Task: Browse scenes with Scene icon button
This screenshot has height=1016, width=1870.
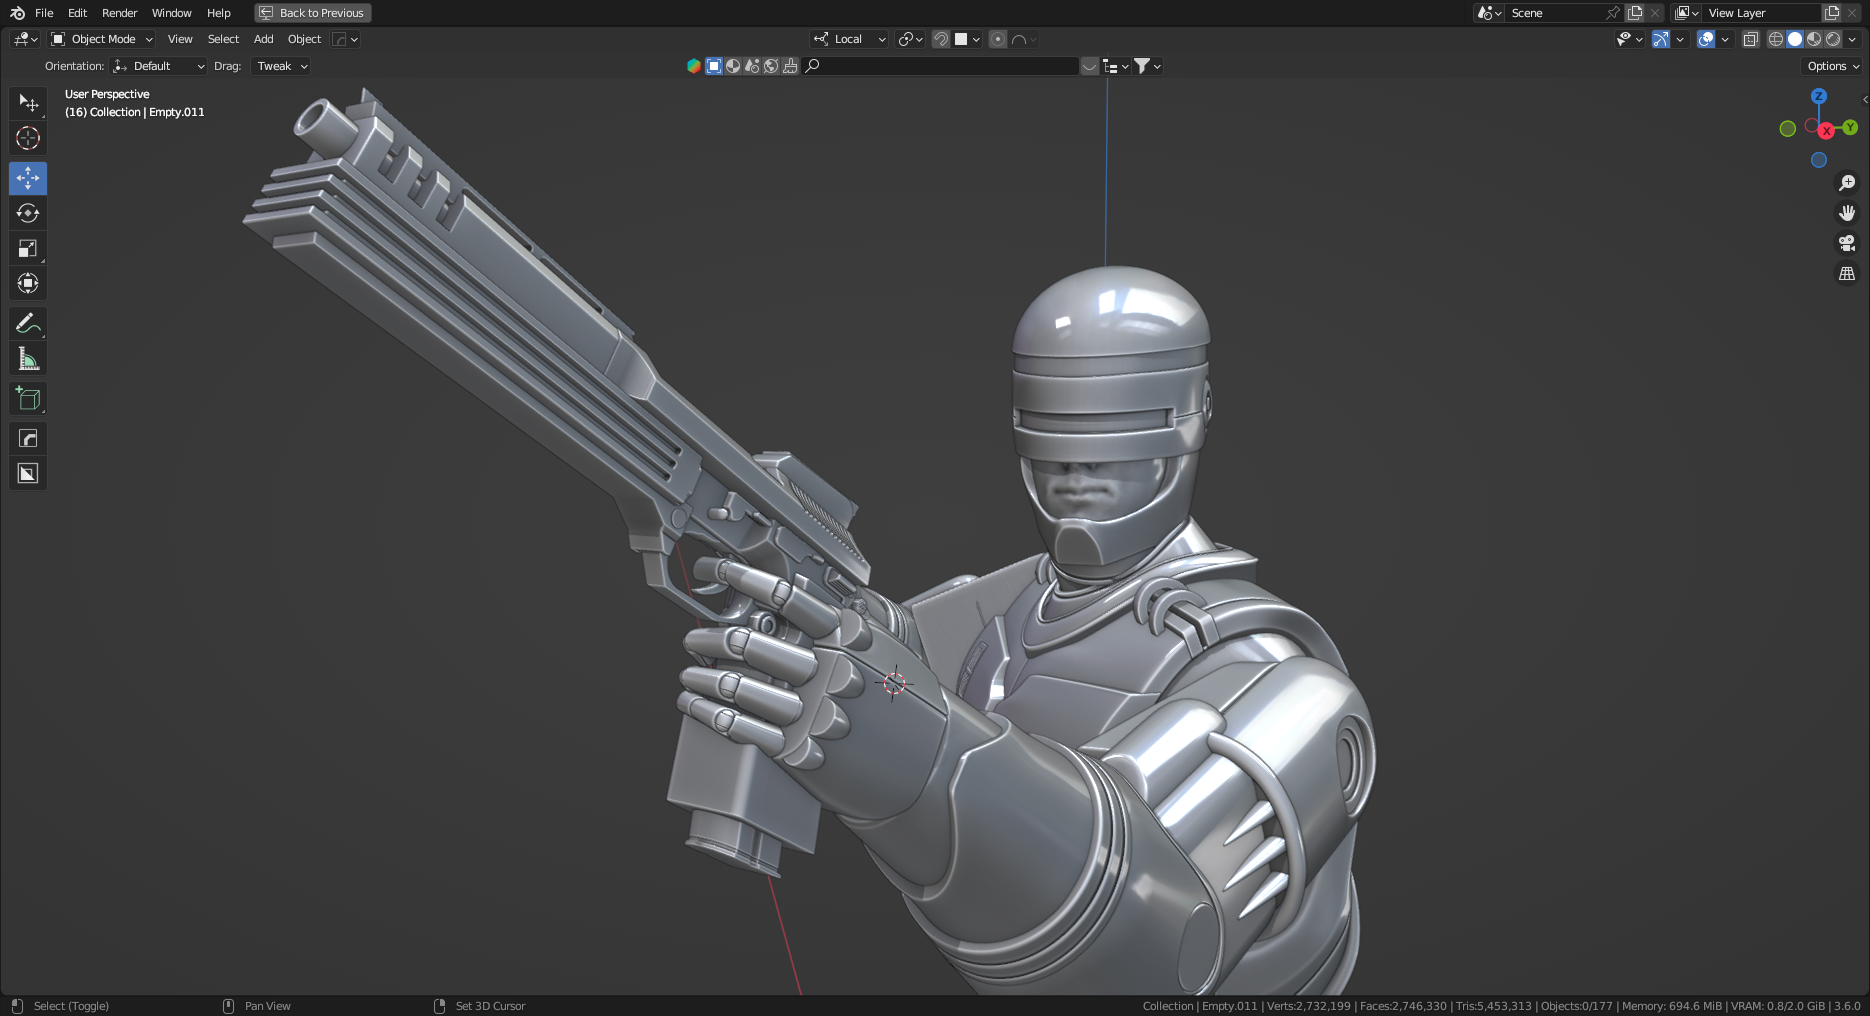Action: [1489, 13]
